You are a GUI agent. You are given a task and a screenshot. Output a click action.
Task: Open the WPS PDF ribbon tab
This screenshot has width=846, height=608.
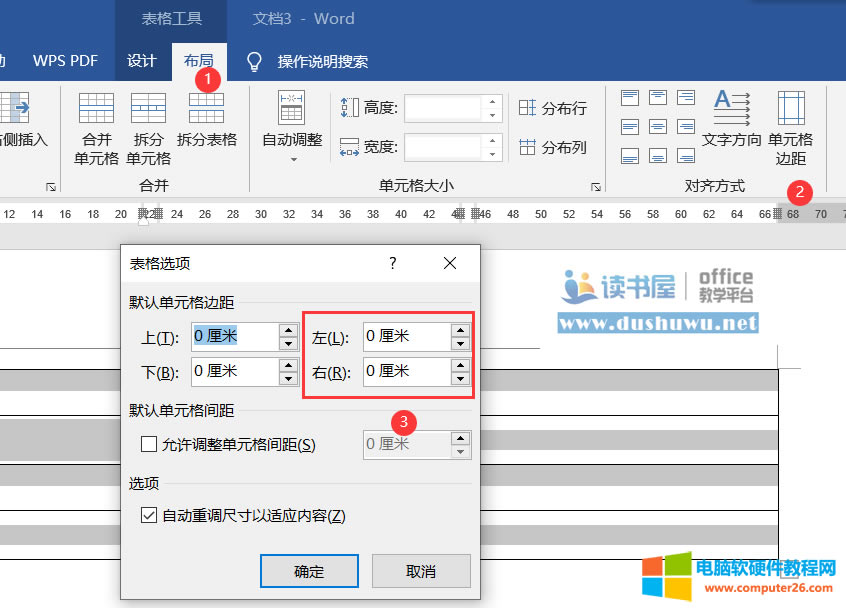(x=65, y=61)
